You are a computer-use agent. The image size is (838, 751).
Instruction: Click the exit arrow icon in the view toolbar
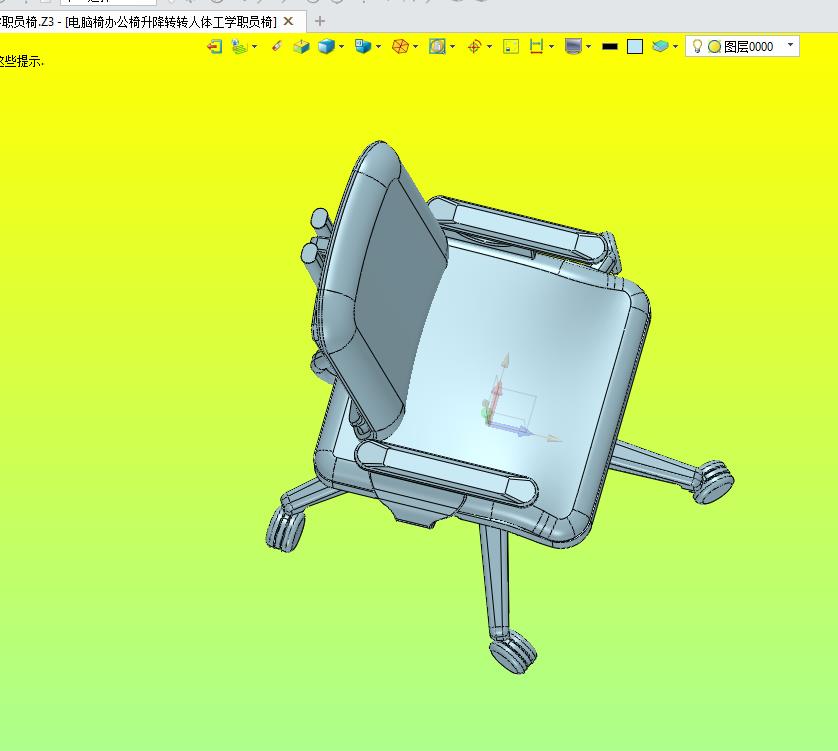(x=214, y=47)
